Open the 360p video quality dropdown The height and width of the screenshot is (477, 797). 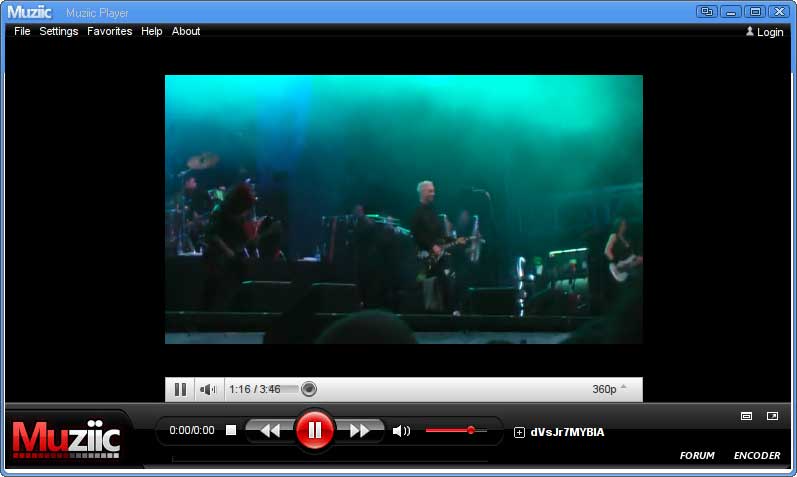610,389
